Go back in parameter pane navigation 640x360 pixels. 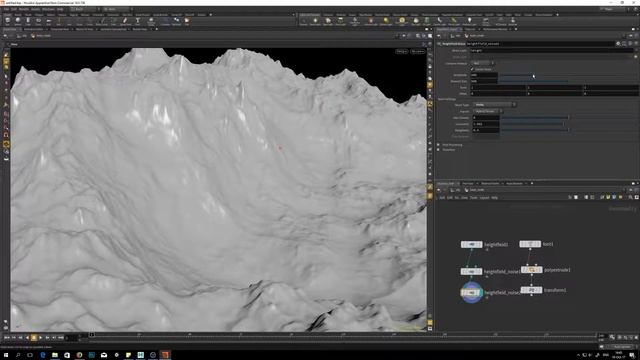click(439, 36)
